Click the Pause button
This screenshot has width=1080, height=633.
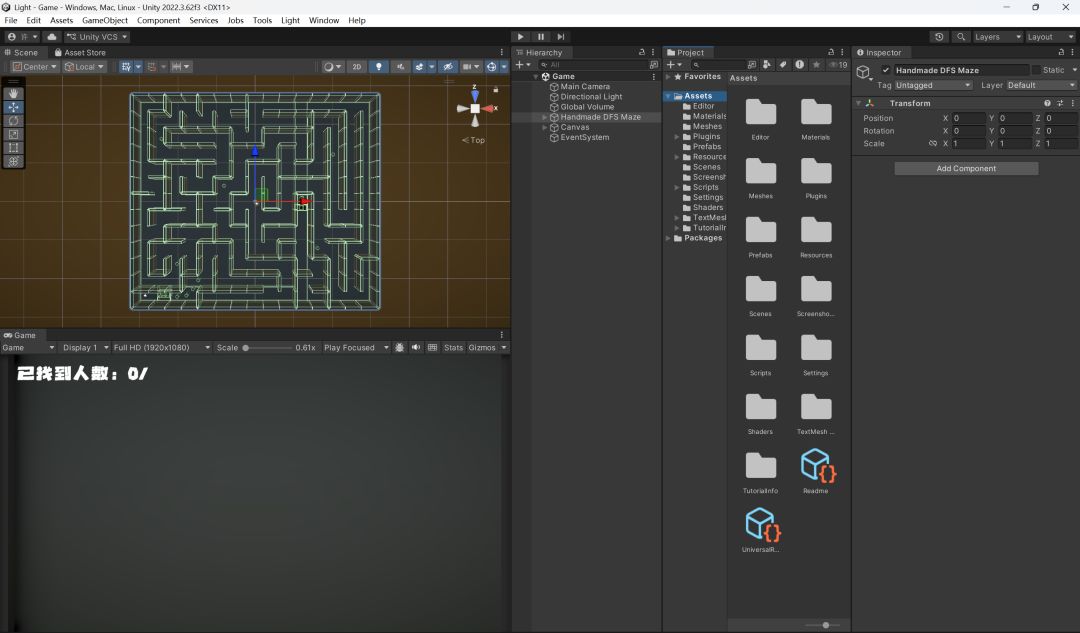point(541,37)
